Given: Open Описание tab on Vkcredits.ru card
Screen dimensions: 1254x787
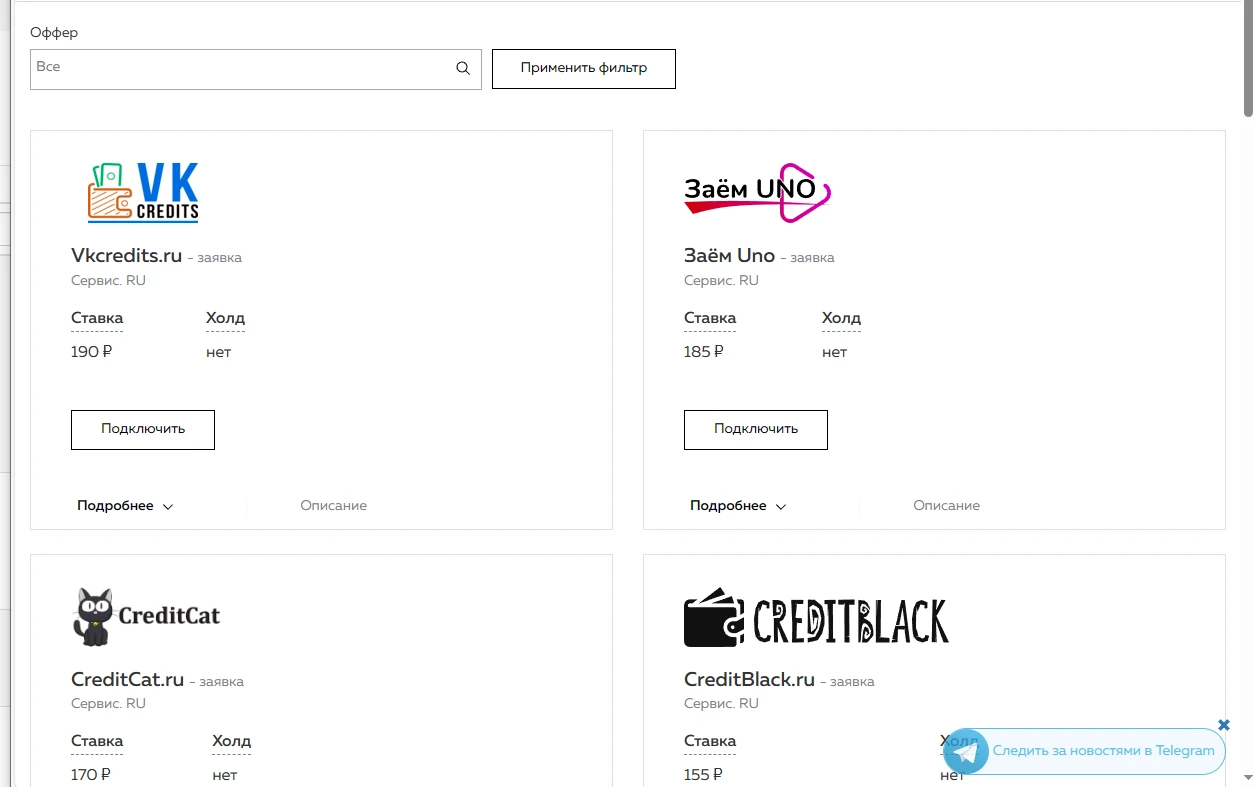Looking at the screenshot, I should [334, 506].
